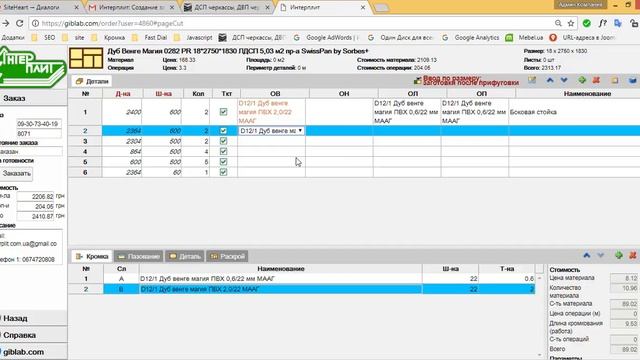Viewport: 640px width, 360px height.
Task: Select edge band row A in lower table
Action: [x=301, y=279]
